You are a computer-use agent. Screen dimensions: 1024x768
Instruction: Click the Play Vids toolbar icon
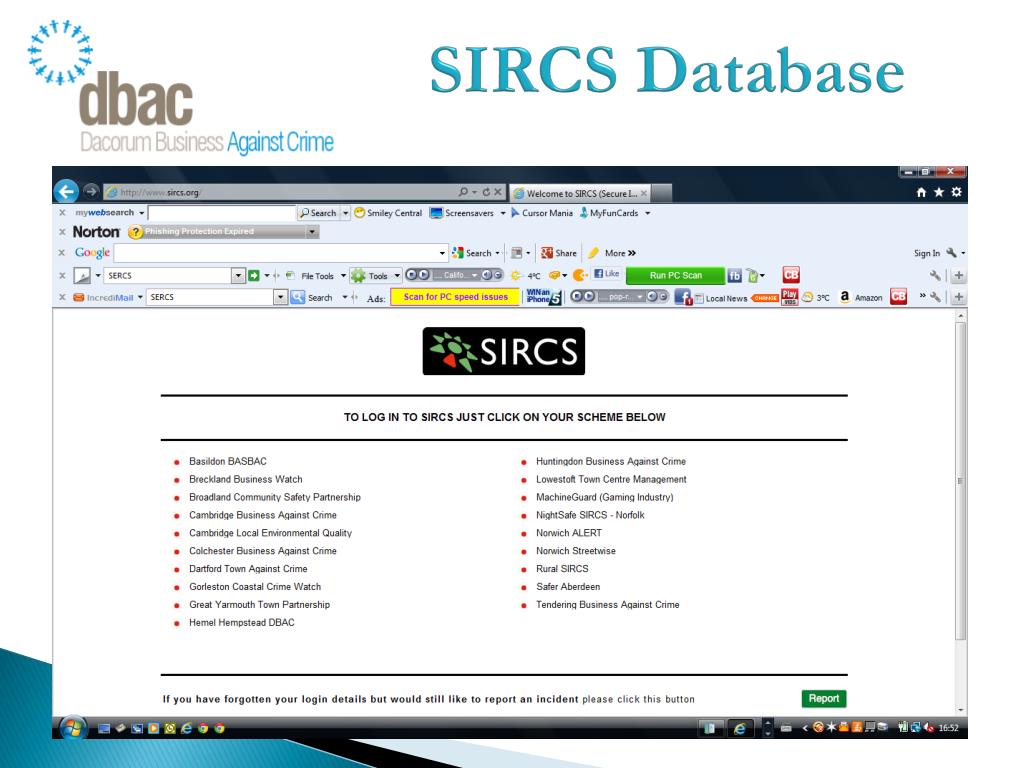click(790, 297)
